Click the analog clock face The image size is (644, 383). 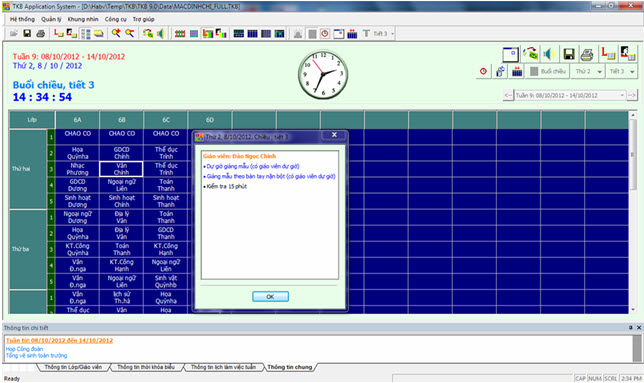point(323,74)
